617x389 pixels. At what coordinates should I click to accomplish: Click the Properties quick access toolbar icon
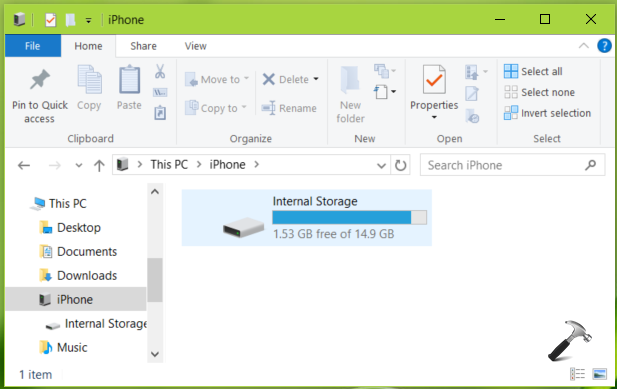coord(50,19)
